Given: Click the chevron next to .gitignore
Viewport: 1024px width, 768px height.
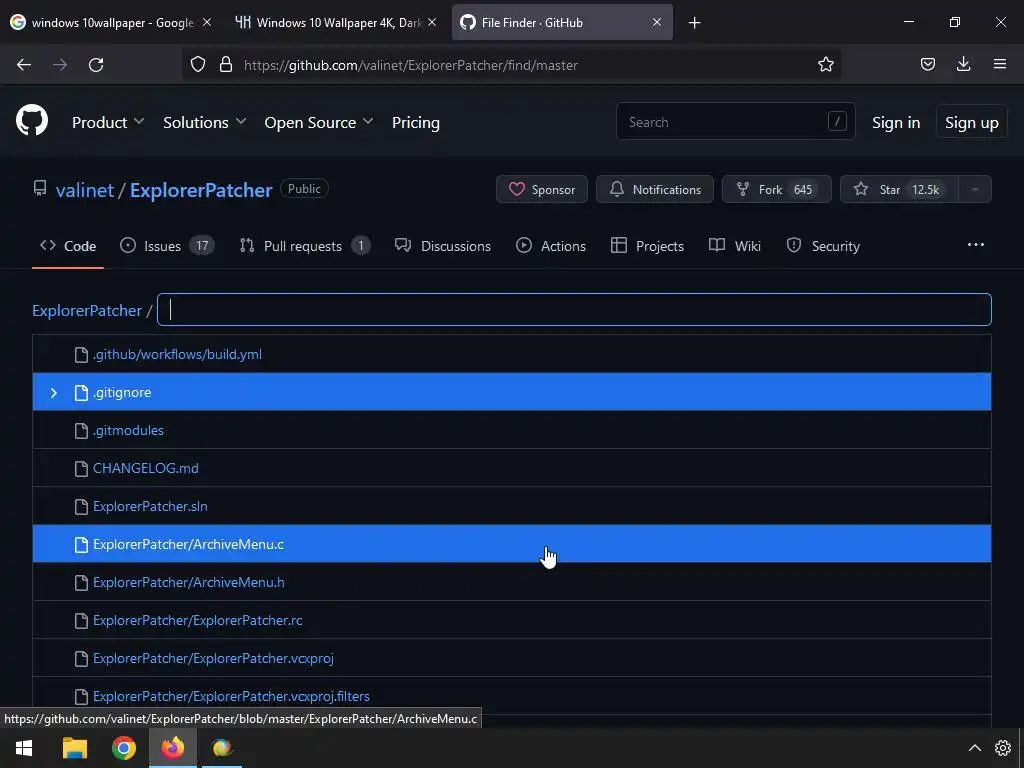Looking at the screenshot, I should click(54, 392).
